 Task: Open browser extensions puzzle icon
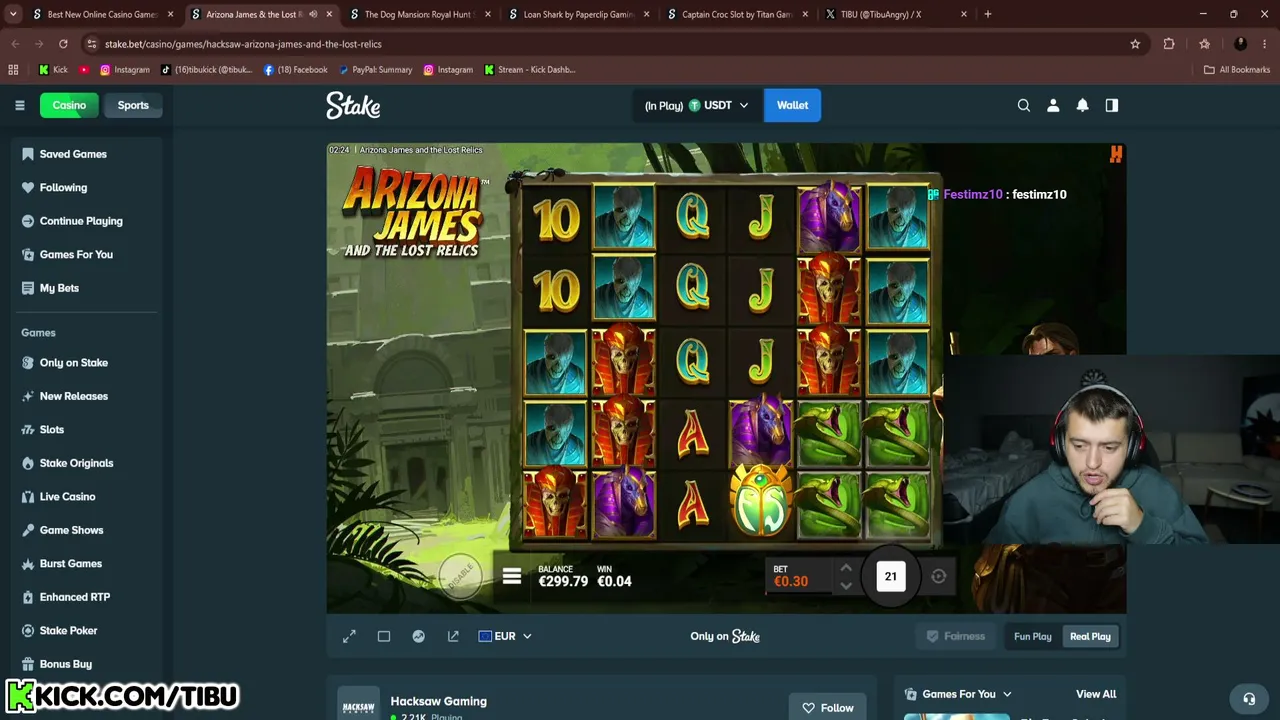click(1169, 44)
